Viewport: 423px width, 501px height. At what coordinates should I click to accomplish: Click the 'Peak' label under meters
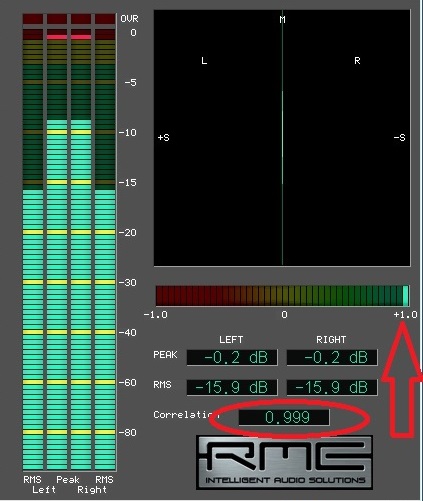click(x=68, y=480)
